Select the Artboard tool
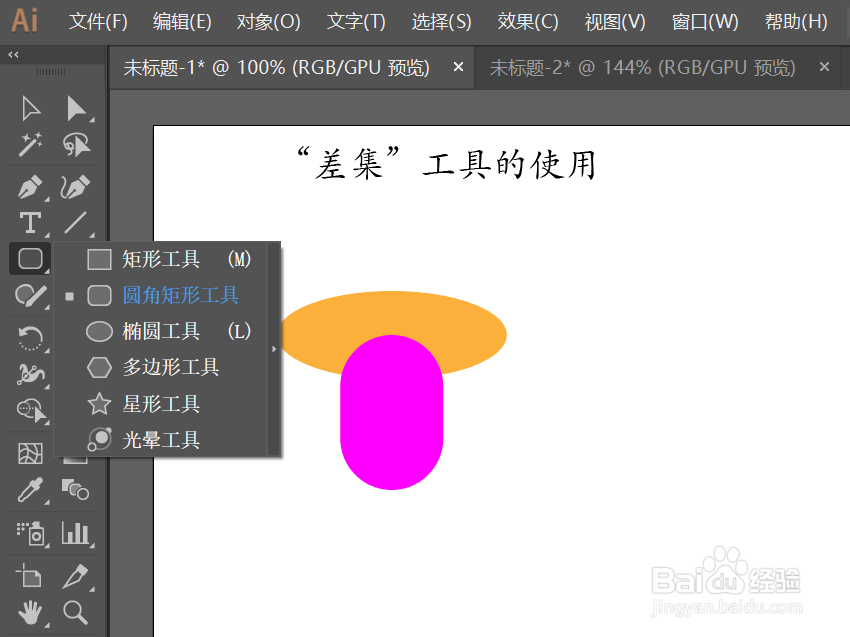850x637 pixels. pos(29,576)
